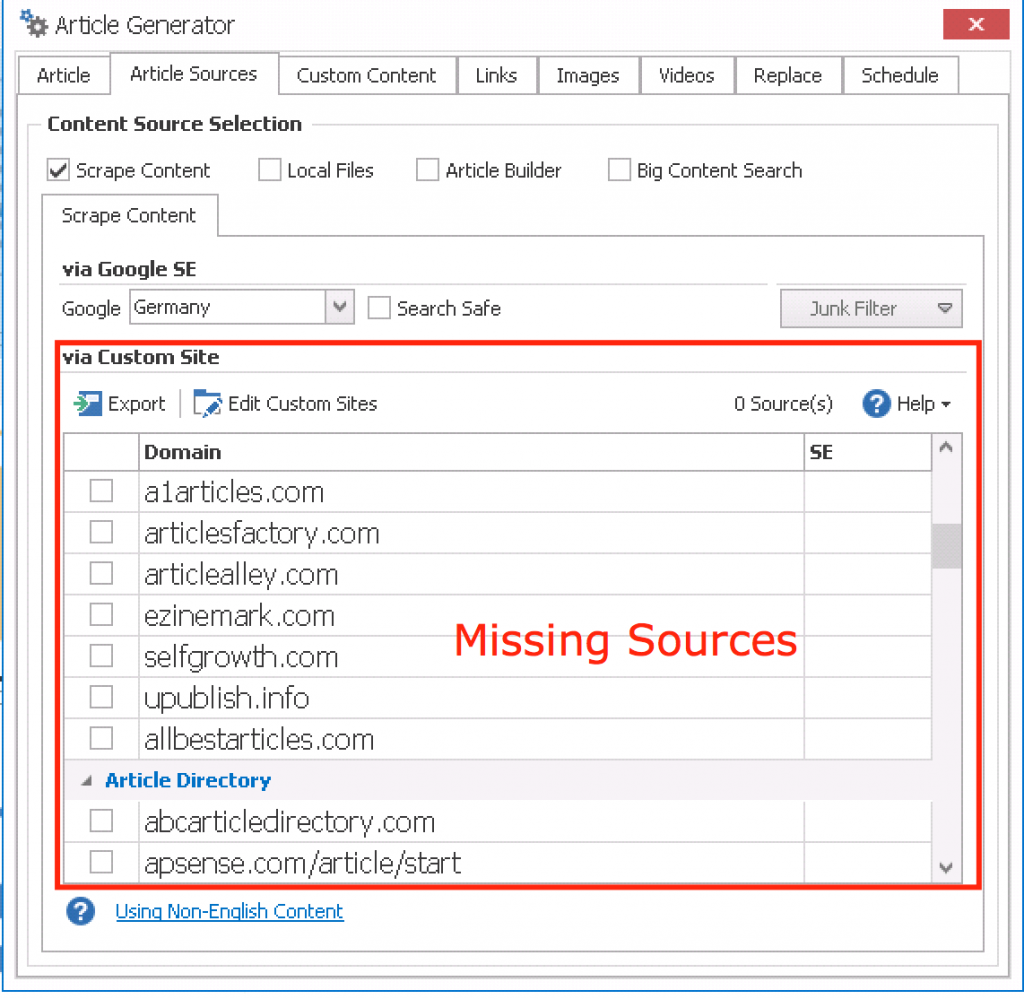Viewport: 1024px width, 999px height.
Task: Open the Junk Filter dropdown
Action: pyautogui.click(x=871, y=308)
